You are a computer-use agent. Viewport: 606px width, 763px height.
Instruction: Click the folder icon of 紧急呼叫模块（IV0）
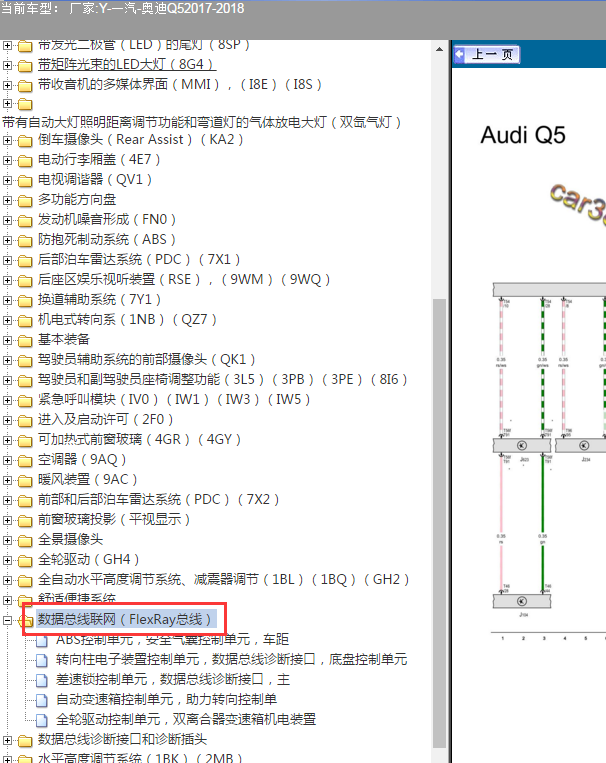25,400
